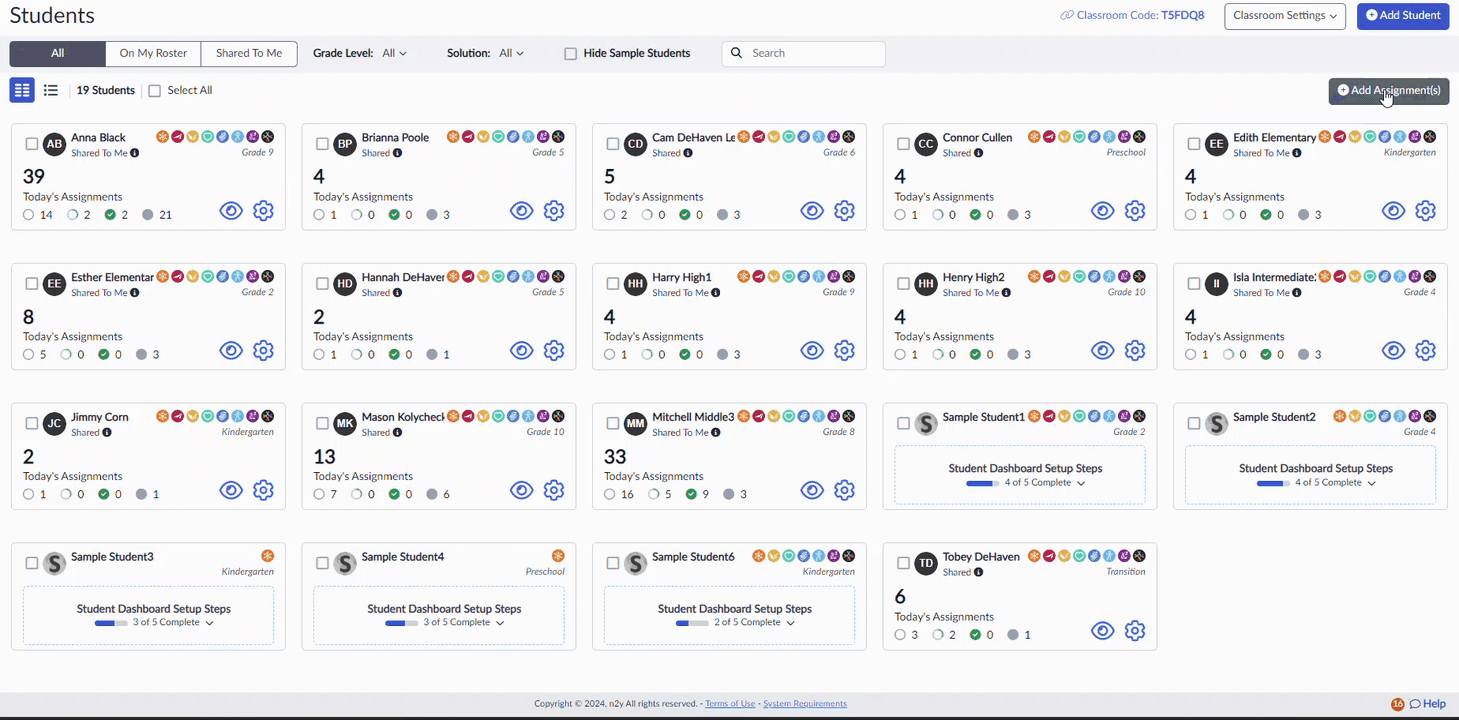
Task: Click the classroom code T5FDQ8
Action: (x=1183, y=16)
